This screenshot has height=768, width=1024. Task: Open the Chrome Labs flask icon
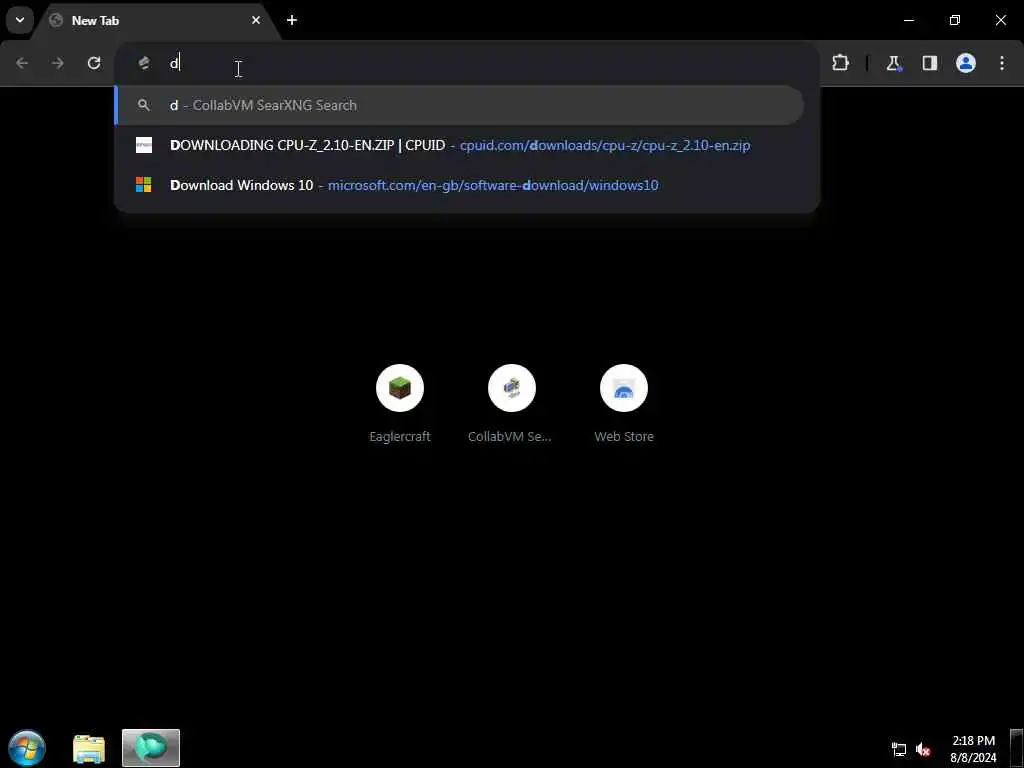[x=893, y=63]
